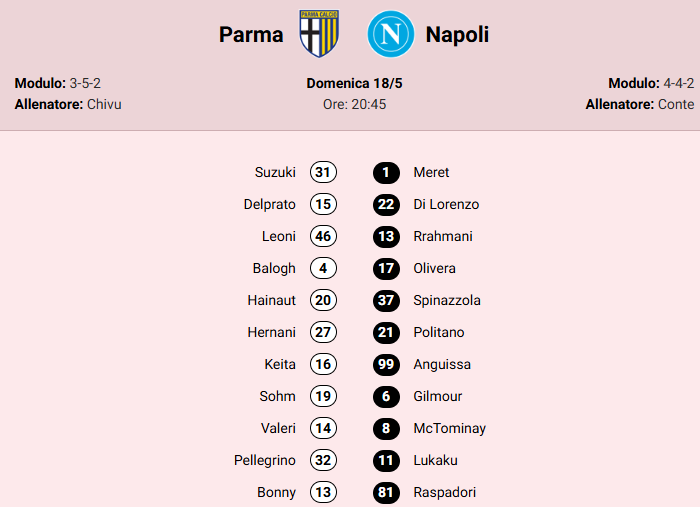700x507 pixels.
Task: Open the Napoli team name heading
Action: [457, 35]
